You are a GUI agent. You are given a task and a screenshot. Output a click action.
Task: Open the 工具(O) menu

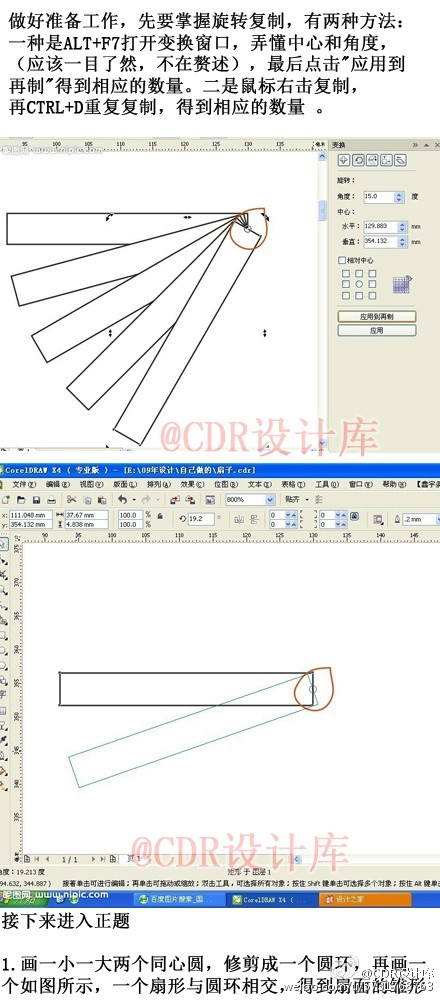pos(327,485)
